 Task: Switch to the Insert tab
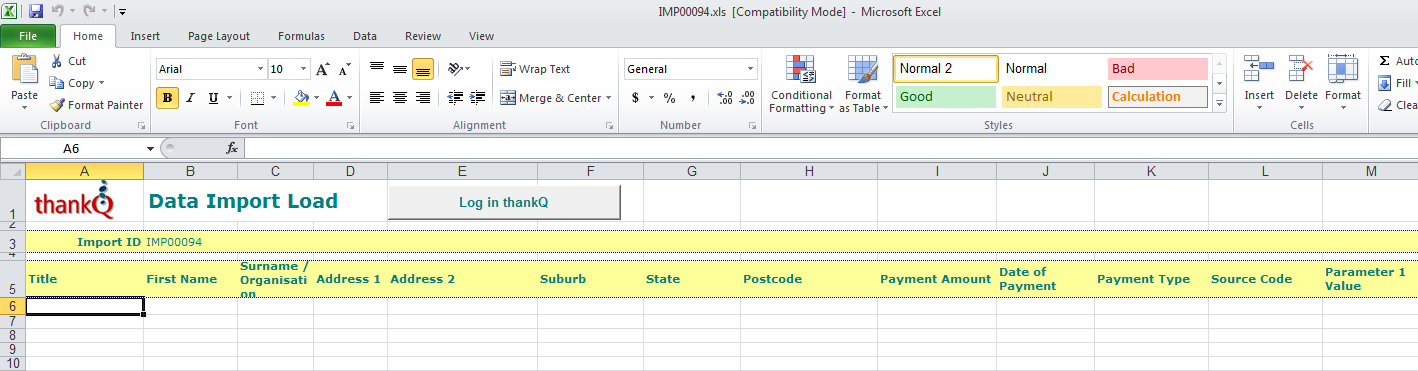pyautogui.click(x=145, y=36)
